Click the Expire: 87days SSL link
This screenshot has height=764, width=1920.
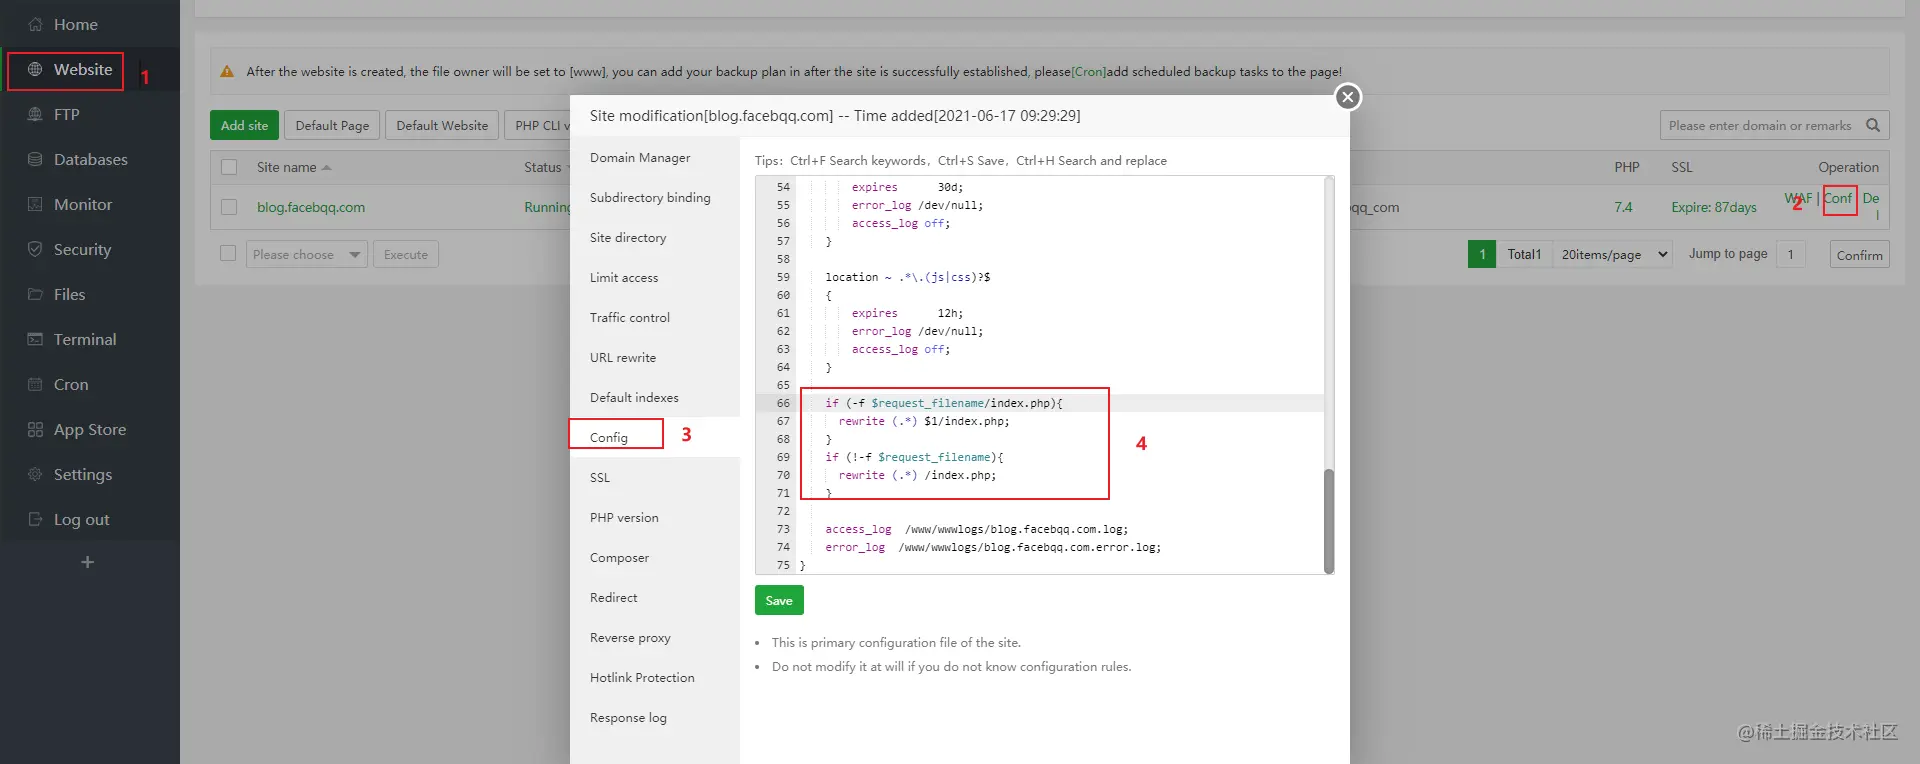[1714, 207]
